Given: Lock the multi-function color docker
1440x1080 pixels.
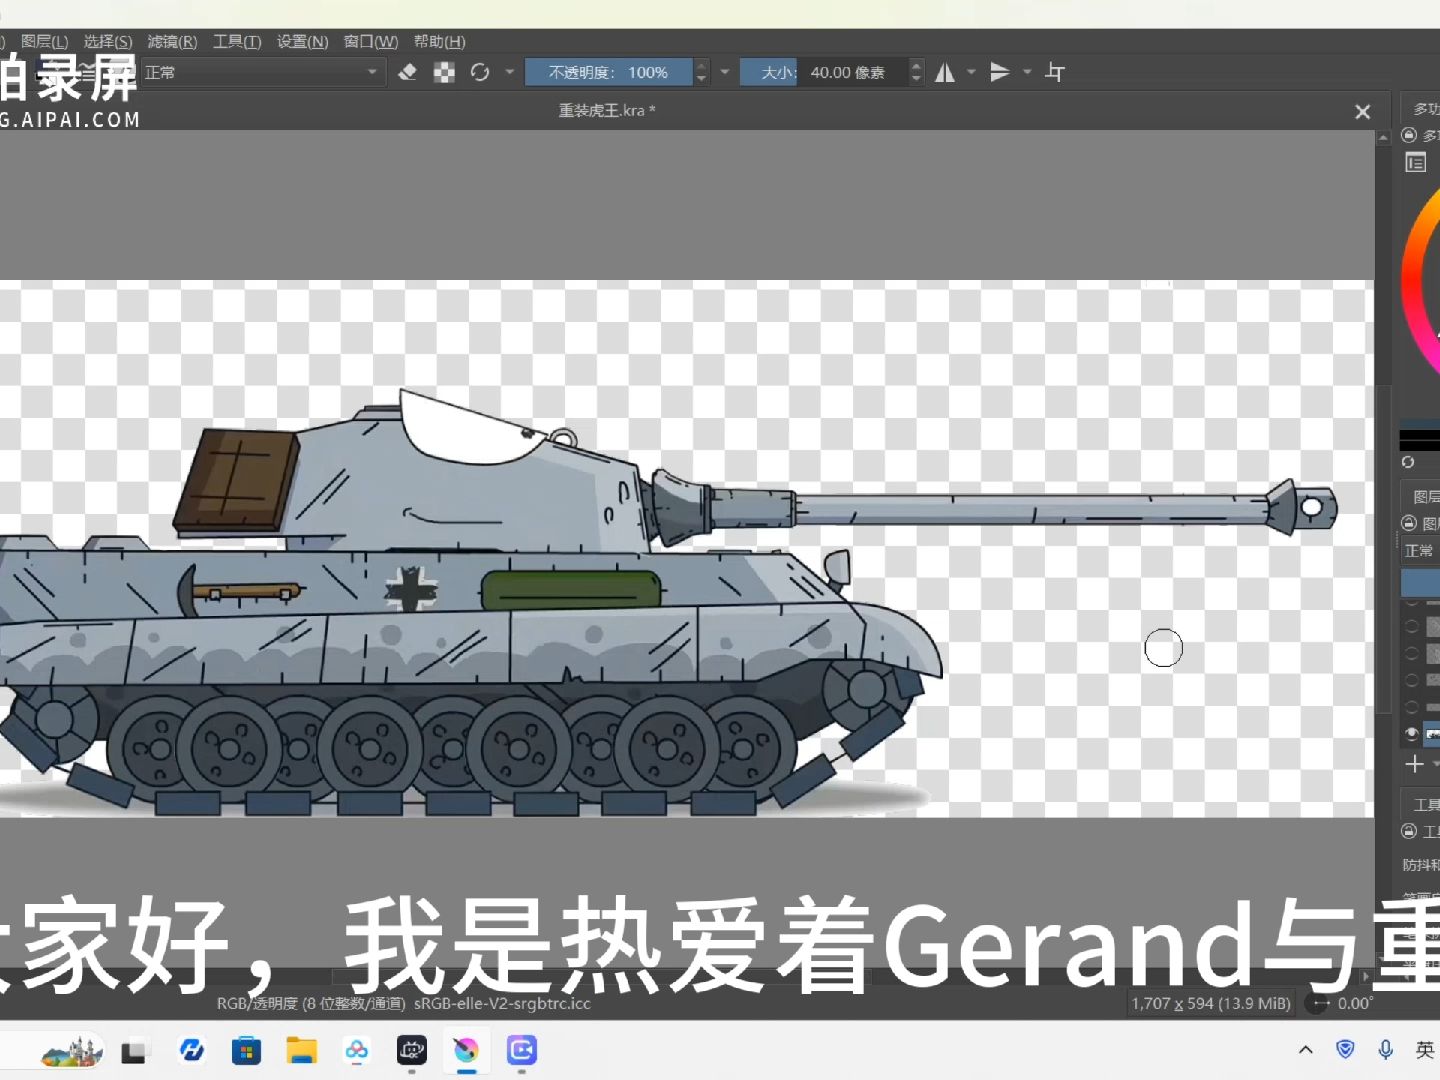Looking at the screenshot, I should (1409, 135).
